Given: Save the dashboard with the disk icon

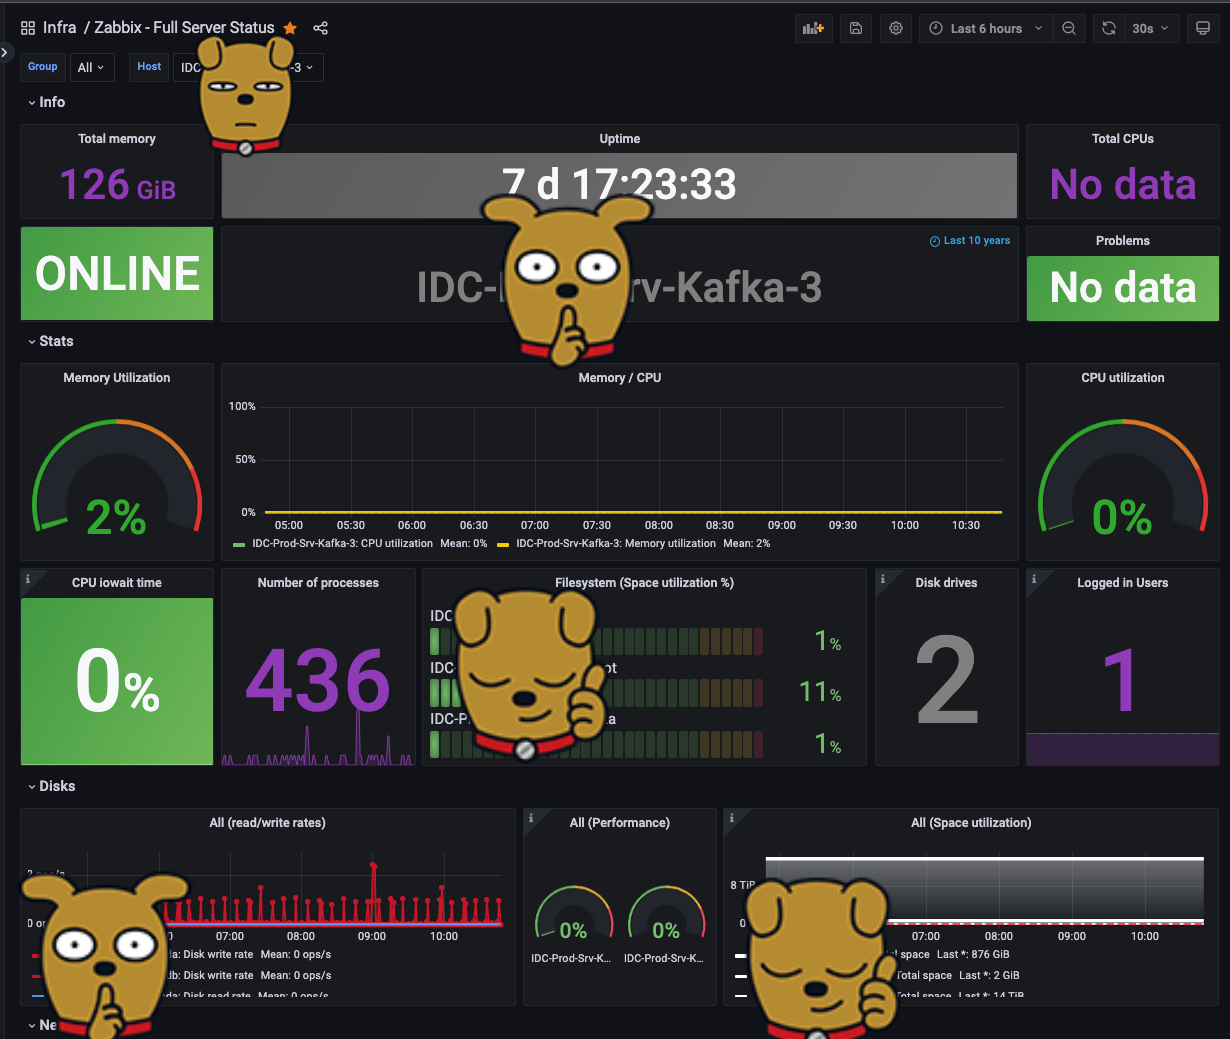Looking at the screenshot, I should click(x=856, y=28).
